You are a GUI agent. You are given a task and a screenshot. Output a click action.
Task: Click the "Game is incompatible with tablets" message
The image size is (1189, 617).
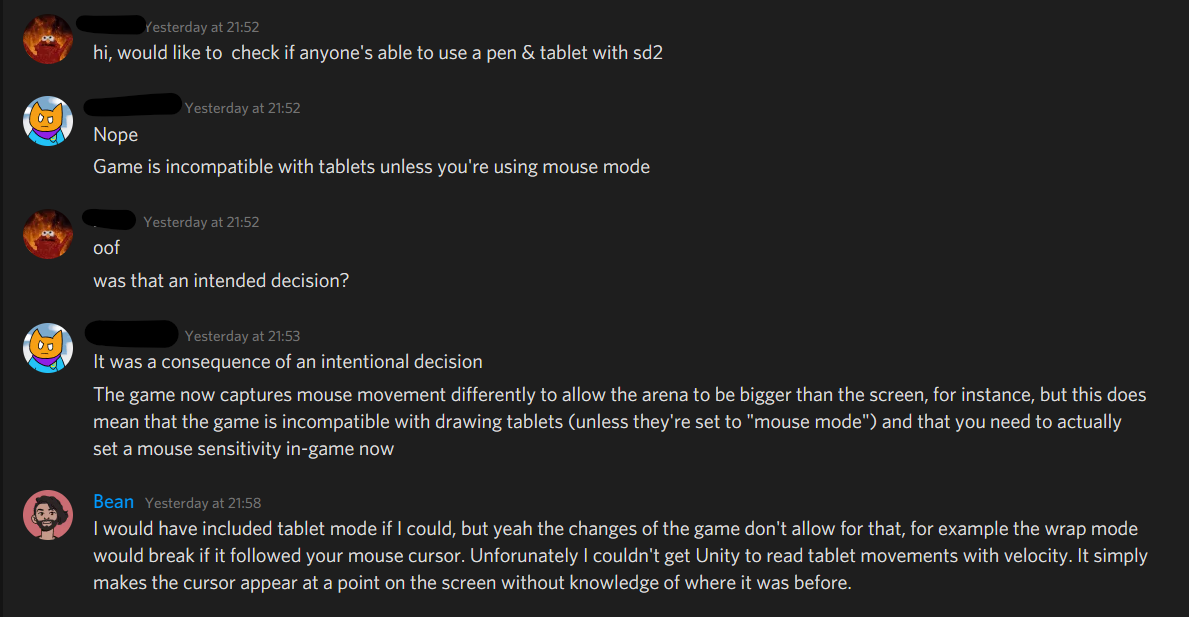(x=371, y=167)
